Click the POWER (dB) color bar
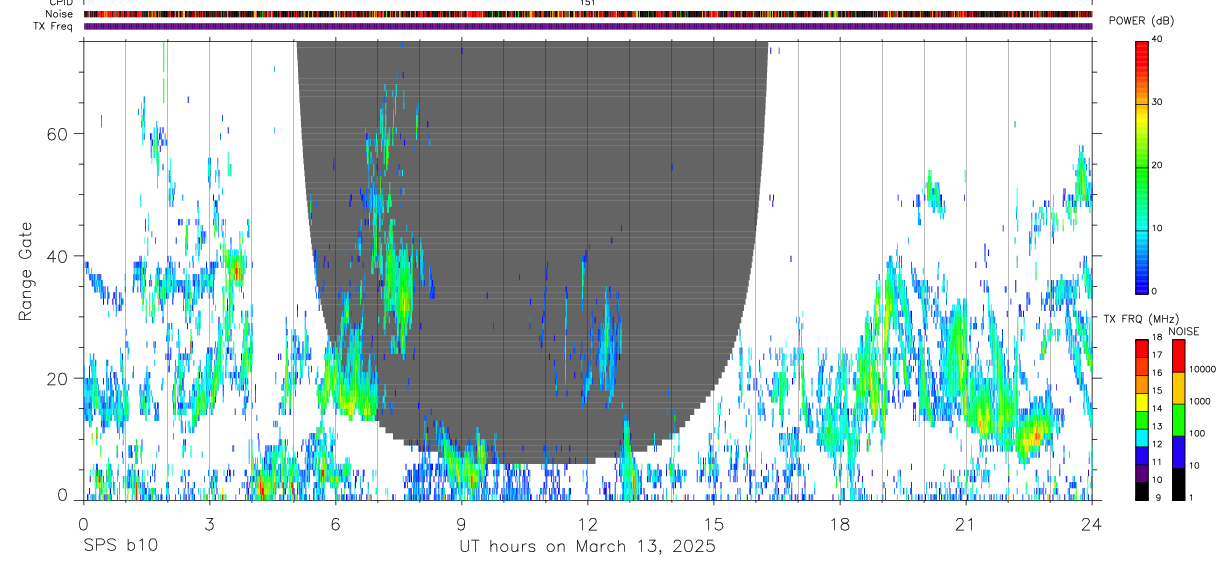 pyautogui.click(x=1141, y=166)
